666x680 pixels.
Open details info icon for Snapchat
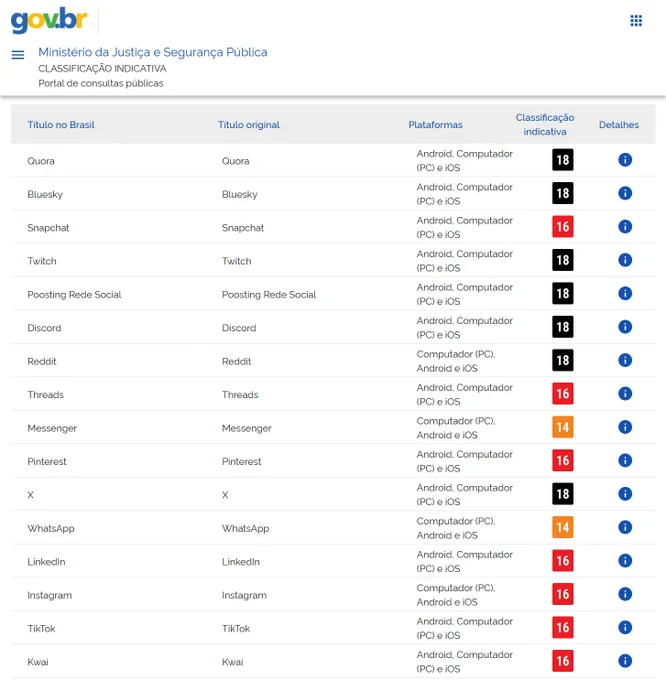click(x=625, y=227)
